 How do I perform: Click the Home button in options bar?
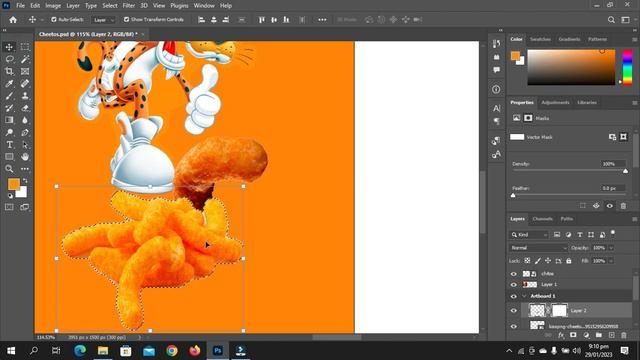(x=13, y=20)
